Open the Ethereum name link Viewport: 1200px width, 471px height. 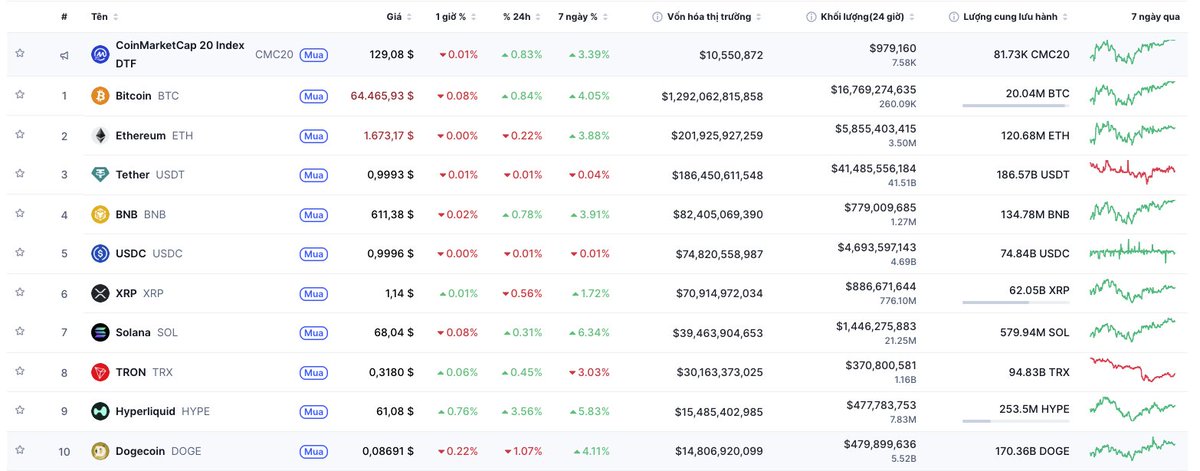click(x=141, y=135)
